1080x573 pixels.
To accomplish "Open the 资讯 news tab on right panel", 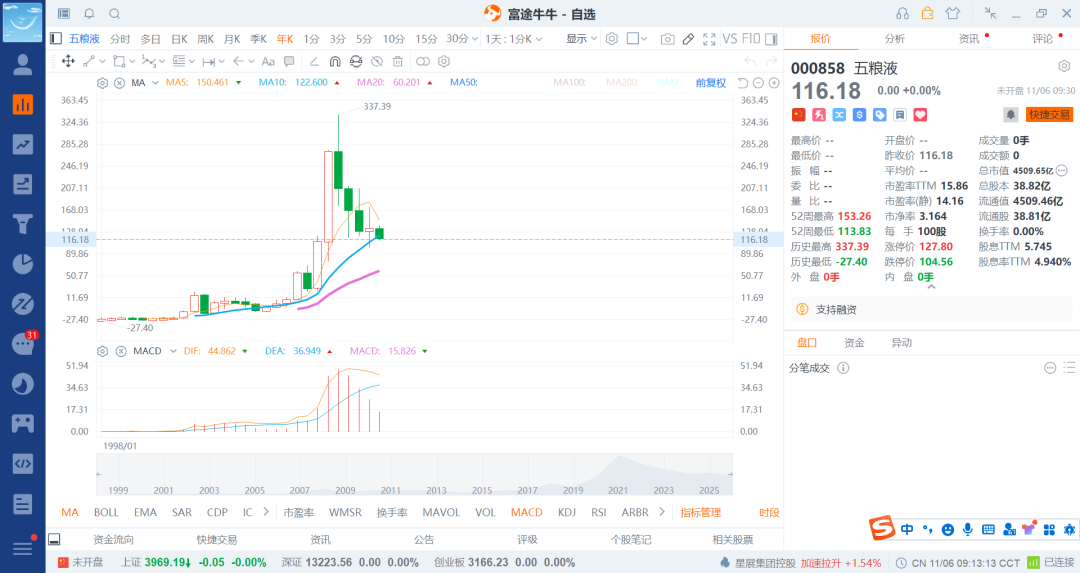I will point(969,39).
